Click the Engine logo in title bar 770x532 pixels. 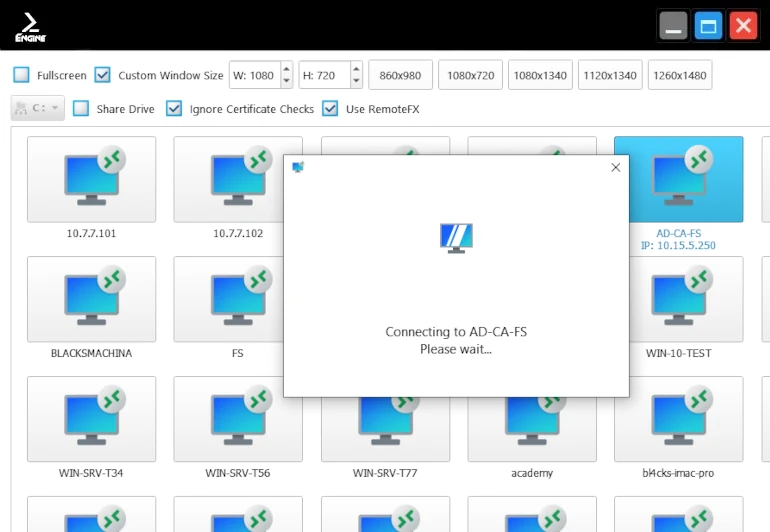coord(30,27)
